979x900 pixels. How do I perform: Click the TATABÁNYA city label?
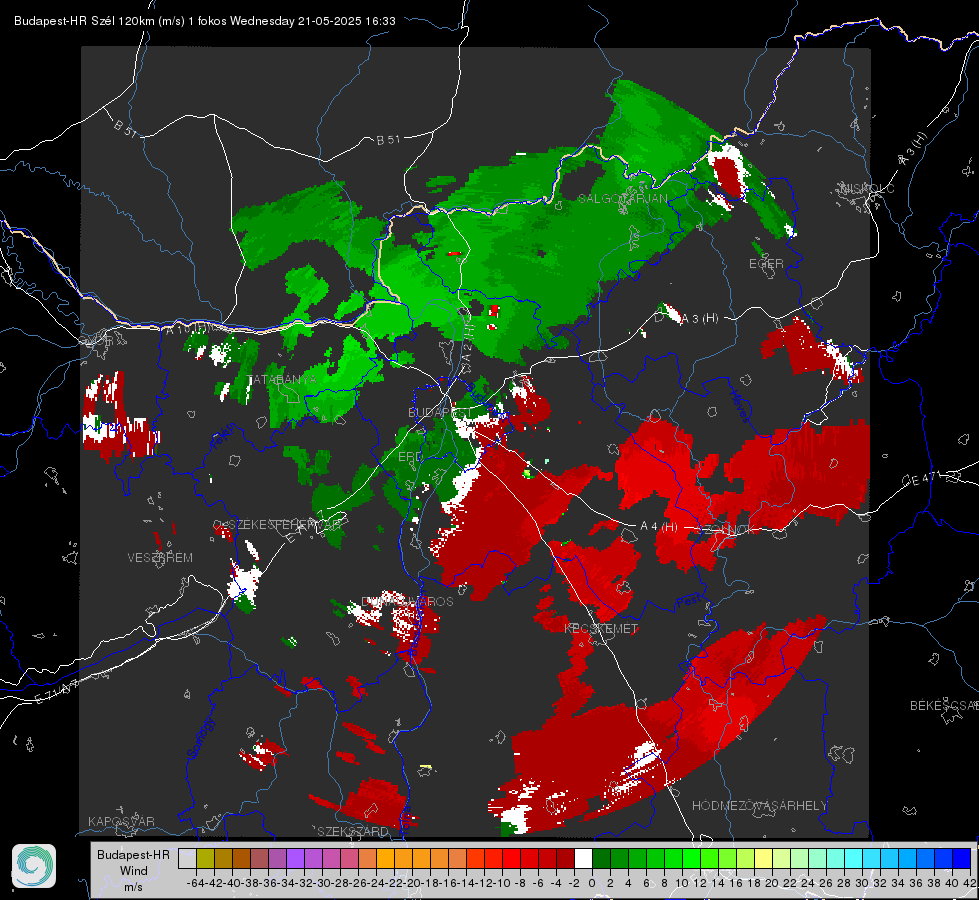point(282,380)
